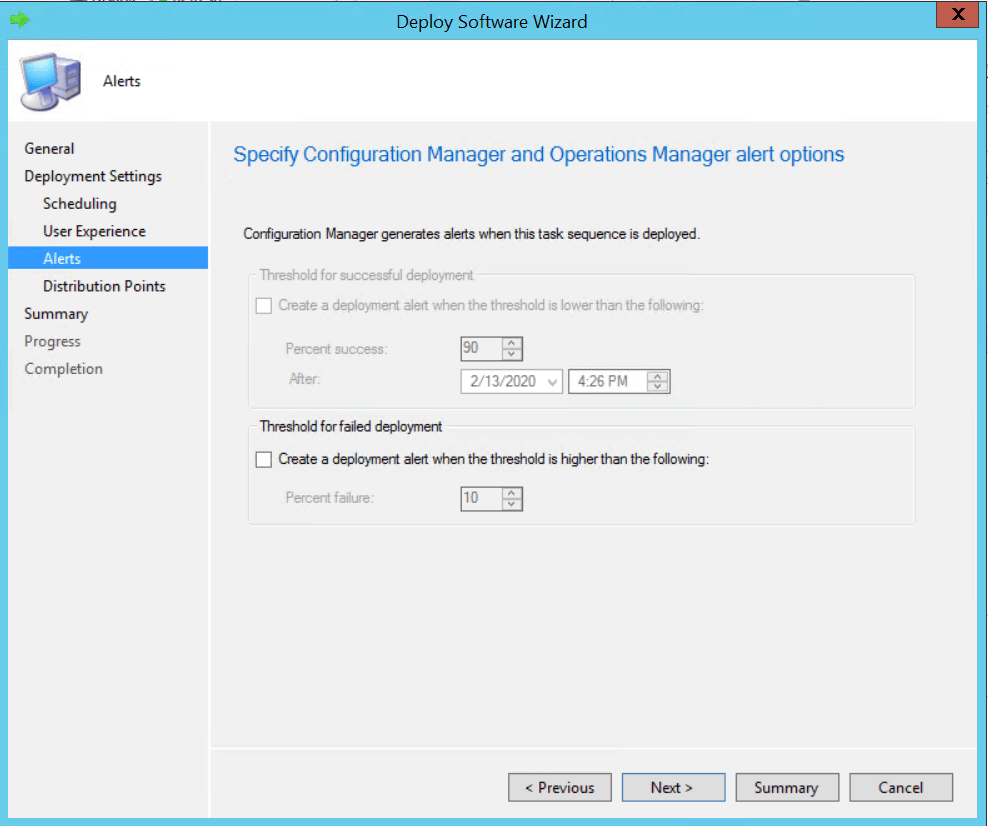988x826 pixels.
Task: Increase the After time with up arrow
Action: [658, 376]
